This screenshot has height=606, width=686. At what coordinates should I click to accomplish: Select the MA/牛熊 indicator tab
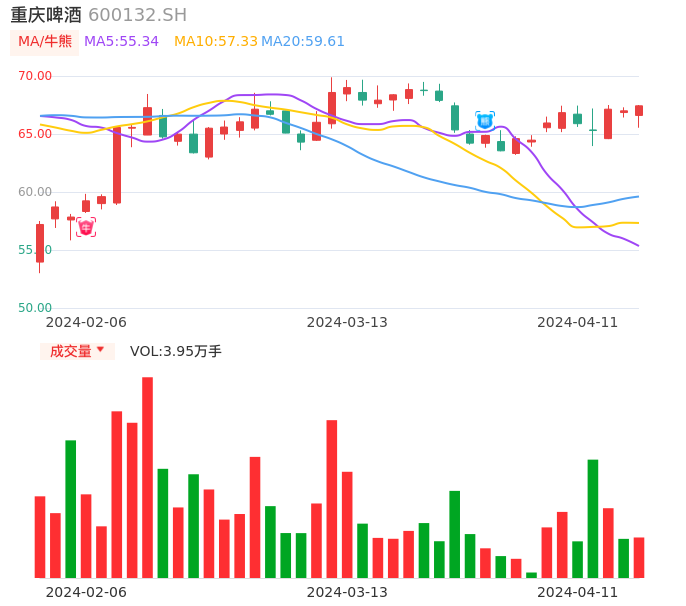pyautogui.click(x=45, y=42)
